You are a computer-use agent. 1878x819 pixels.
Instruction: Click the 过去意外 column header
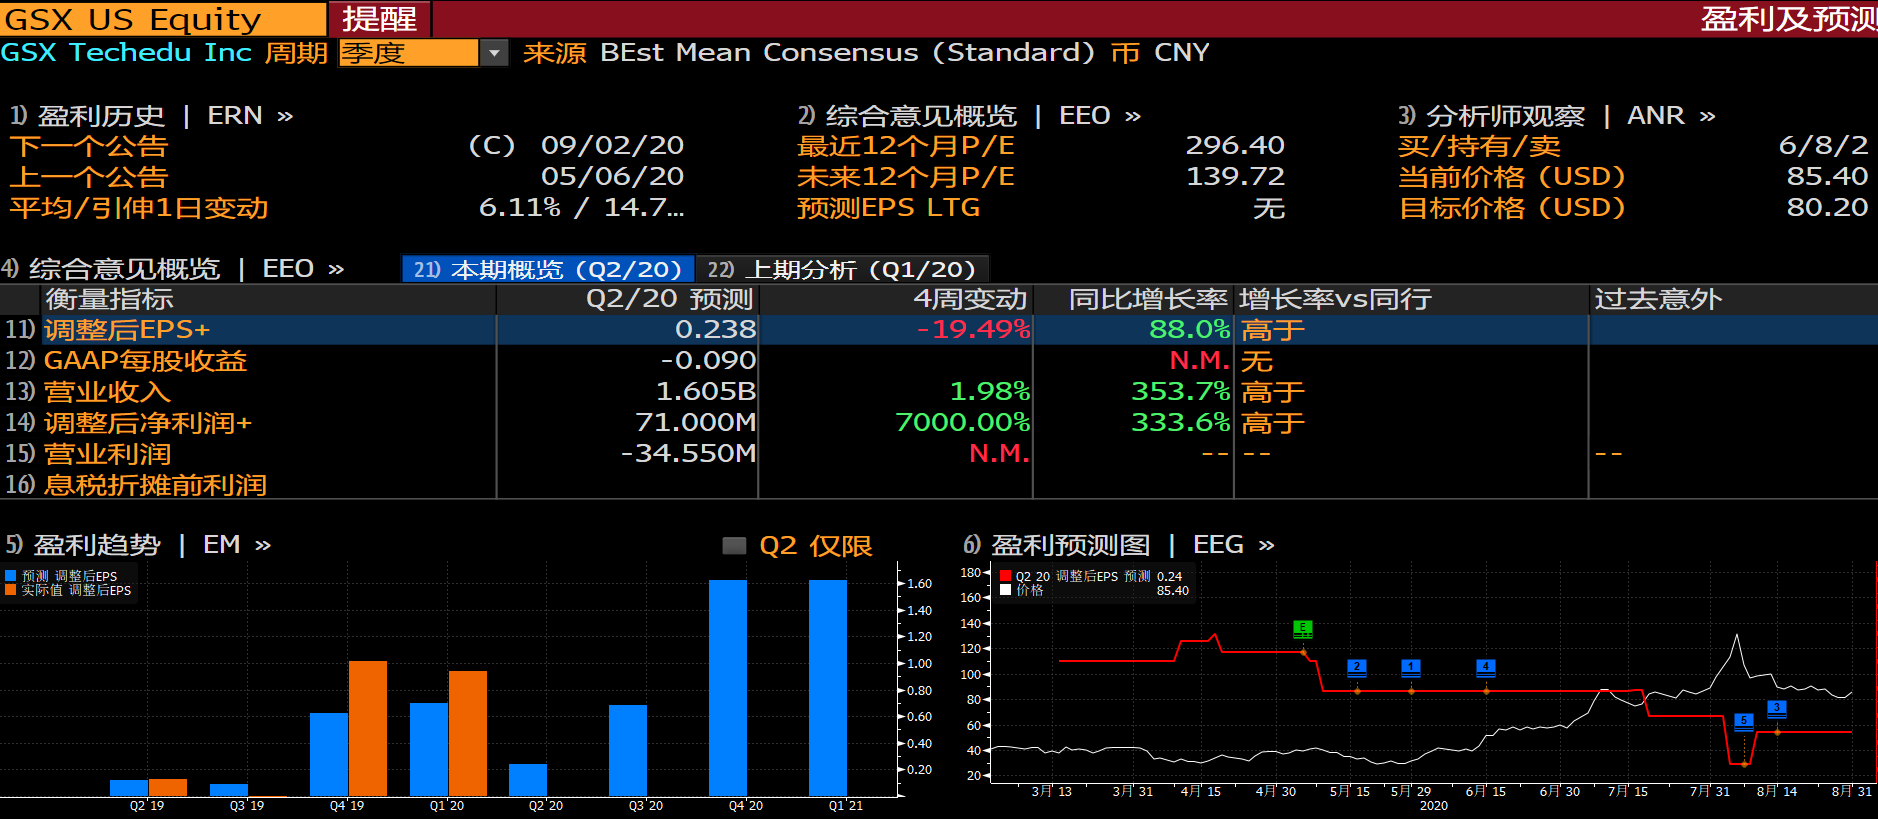[x=1734, y=299]
